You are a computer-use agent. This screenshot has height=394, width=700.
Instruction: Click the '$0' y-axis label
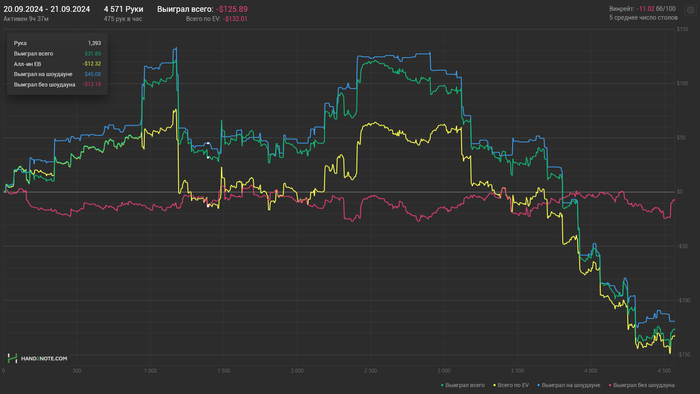coord(679,191)
